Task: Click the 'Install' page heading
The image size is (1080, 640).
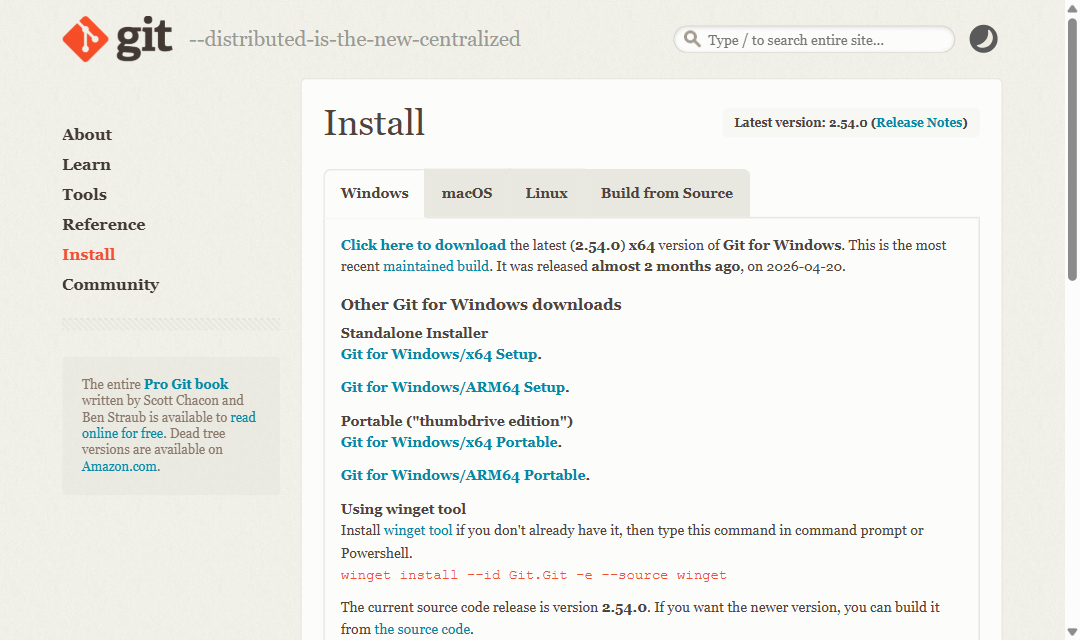Action: (374, 123)
